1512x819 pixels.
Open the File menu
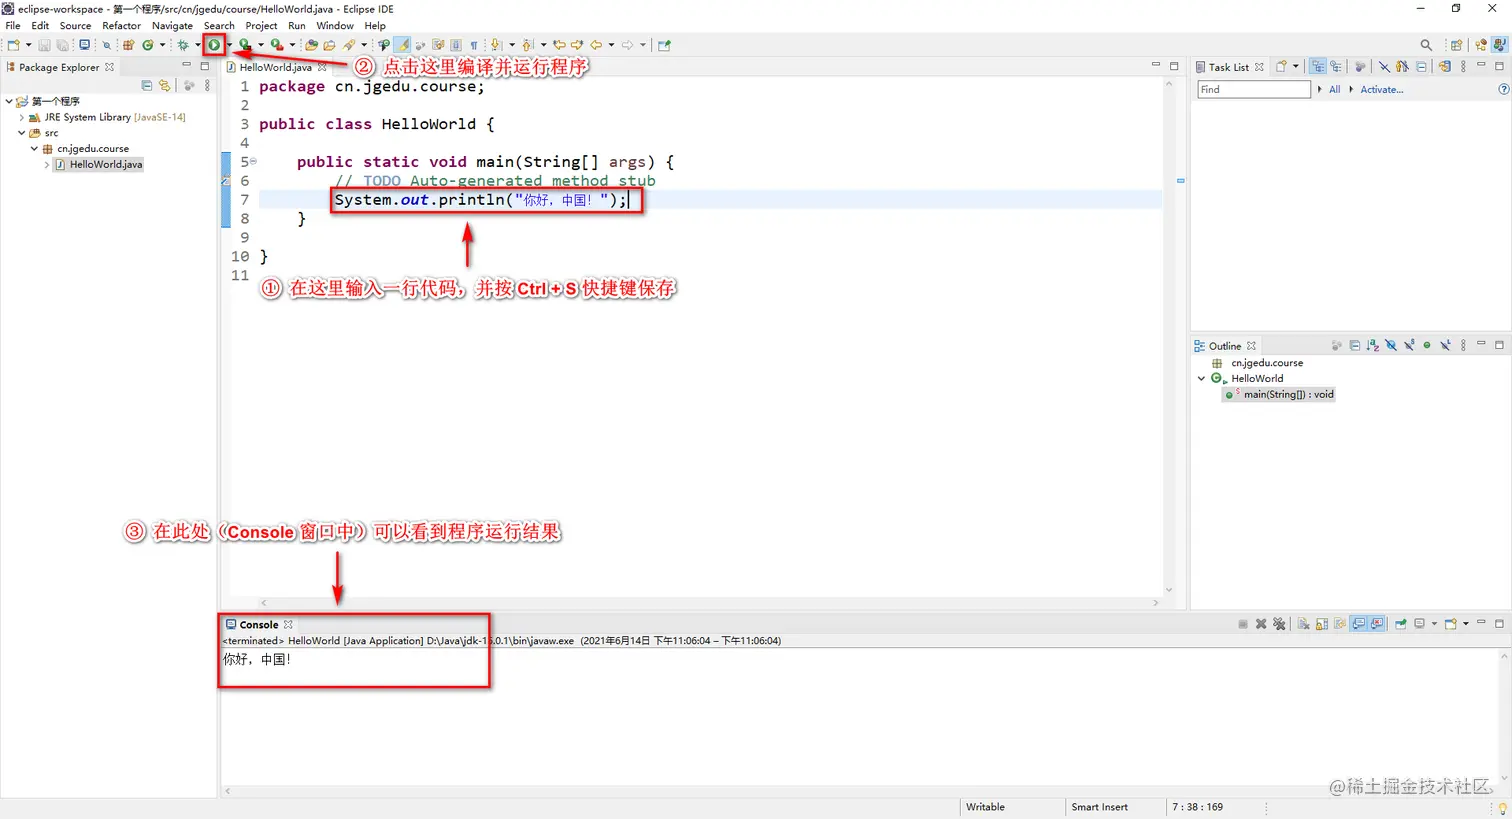[x=13, y=25]
